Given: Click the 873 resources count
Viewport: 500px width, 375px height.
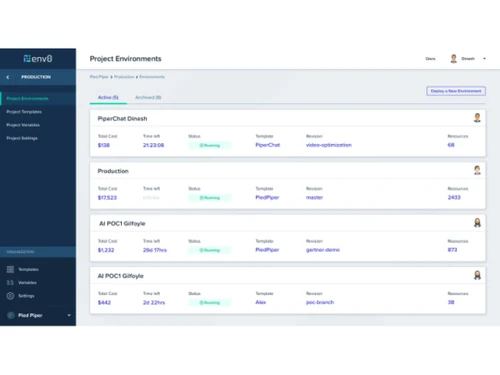Looking at the screenshot, I should [452, 250].
